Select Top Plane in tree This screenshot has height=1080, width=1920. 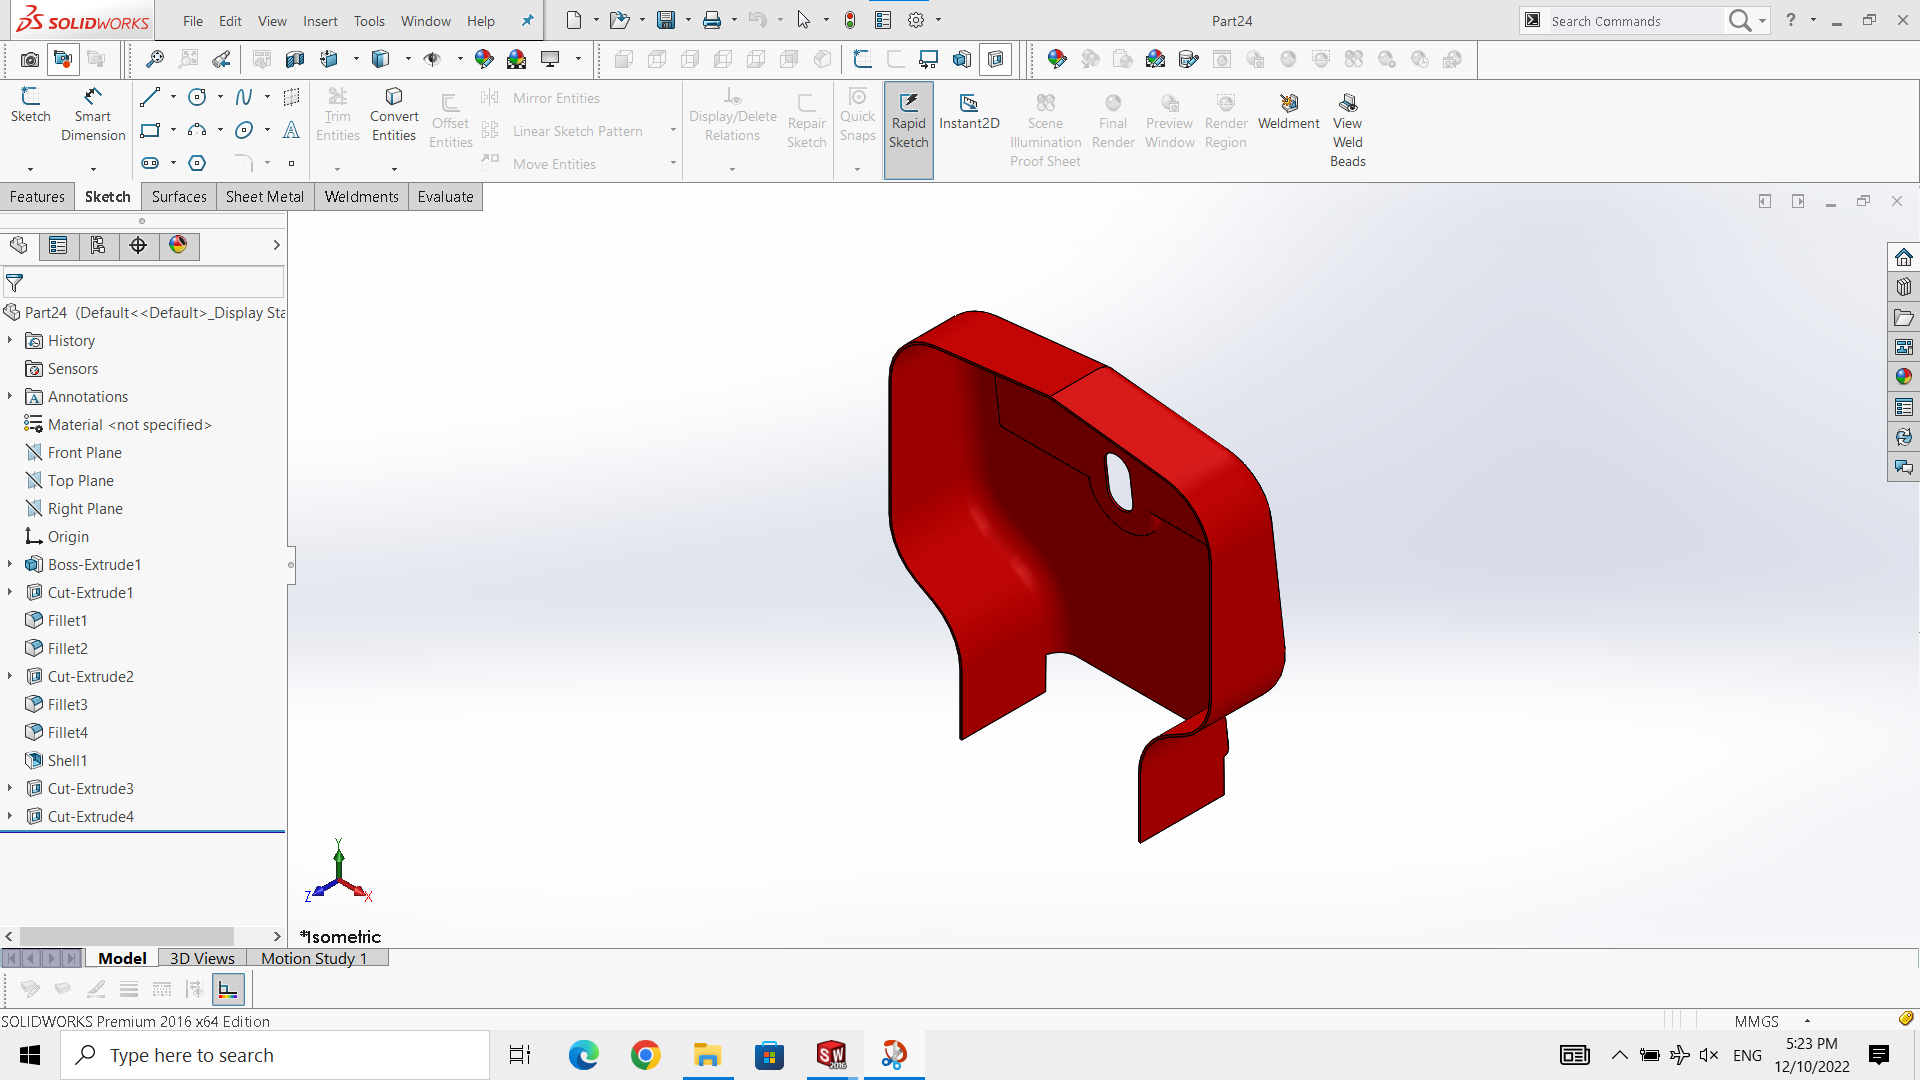pos(81,481)
